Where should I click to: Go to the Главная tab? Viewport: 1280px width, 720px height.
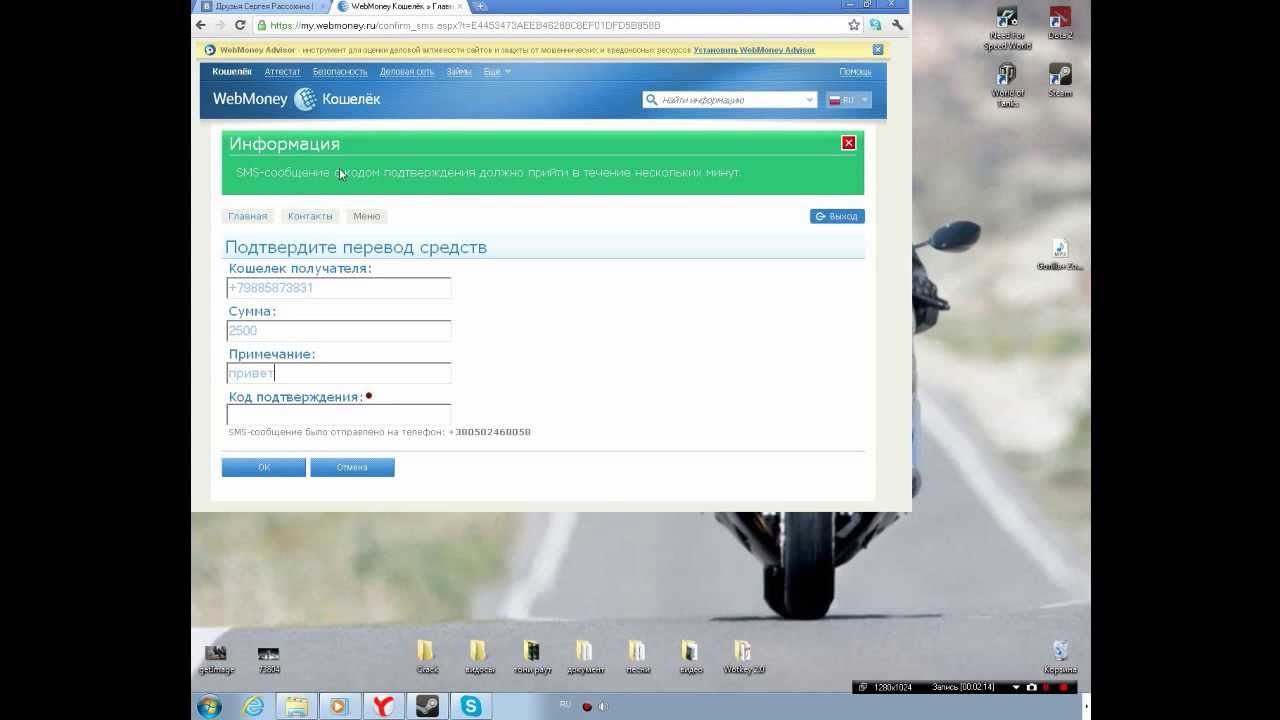247,216
